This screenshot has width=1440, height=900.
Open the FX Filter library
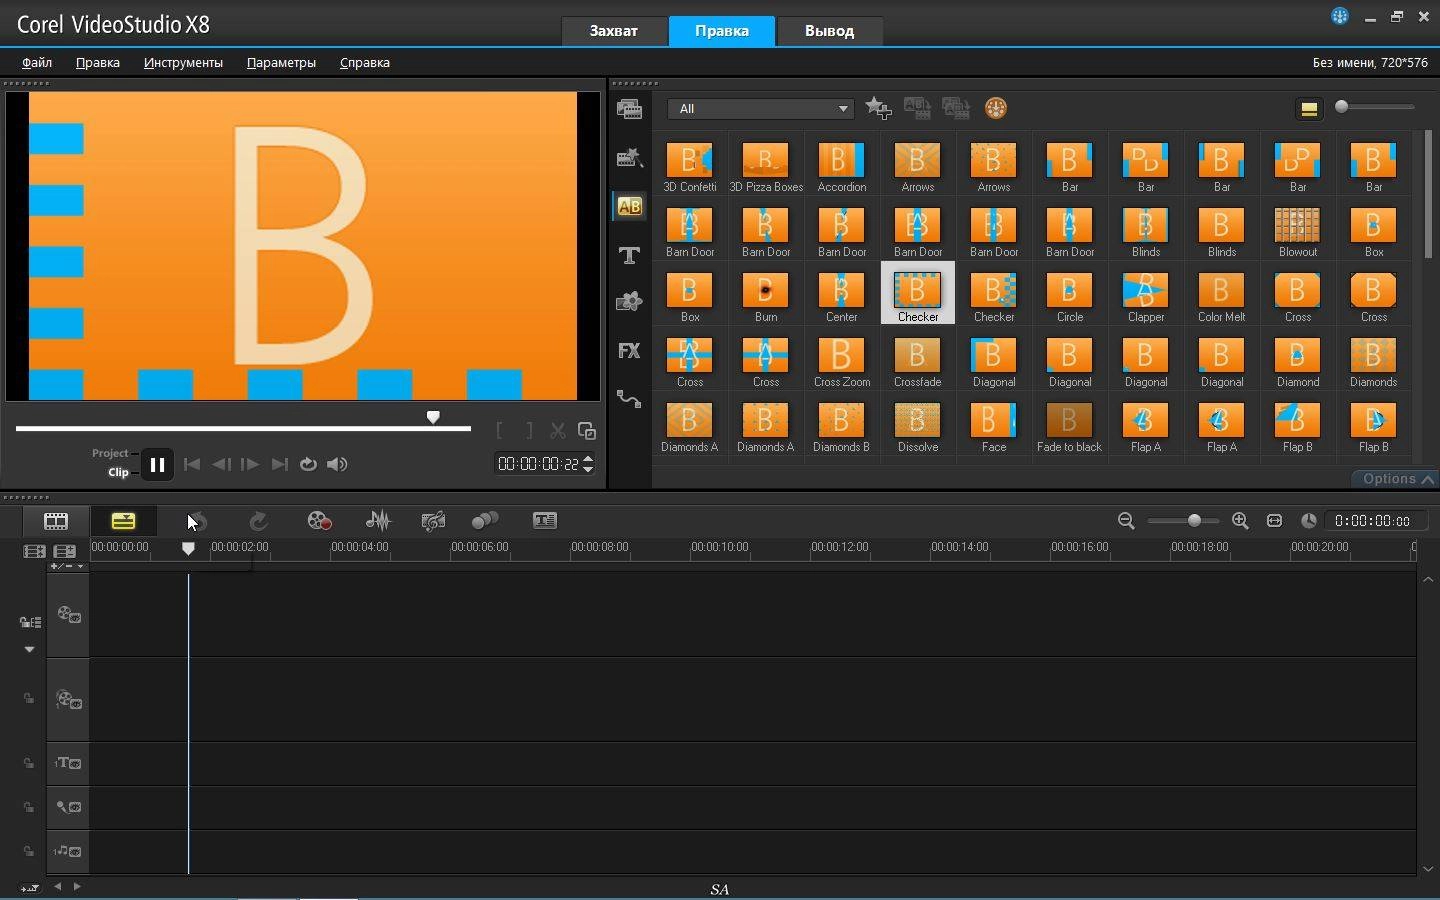629,351
